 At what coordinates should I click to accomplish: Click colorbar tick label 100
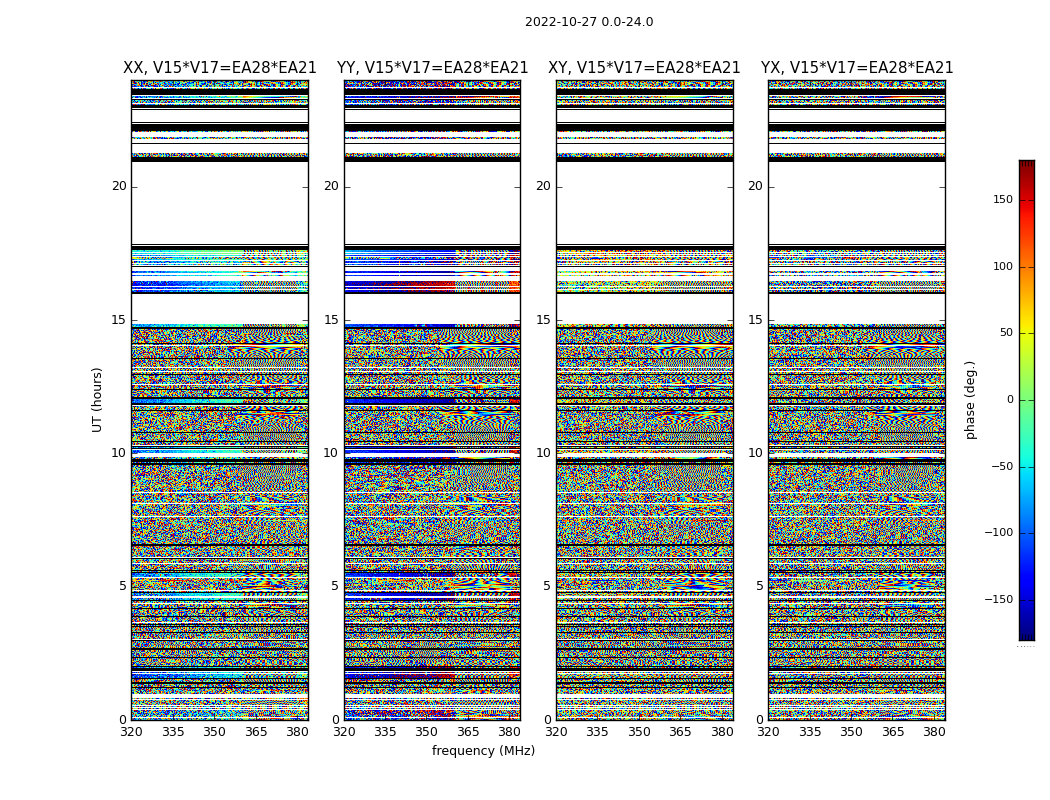1003,266
